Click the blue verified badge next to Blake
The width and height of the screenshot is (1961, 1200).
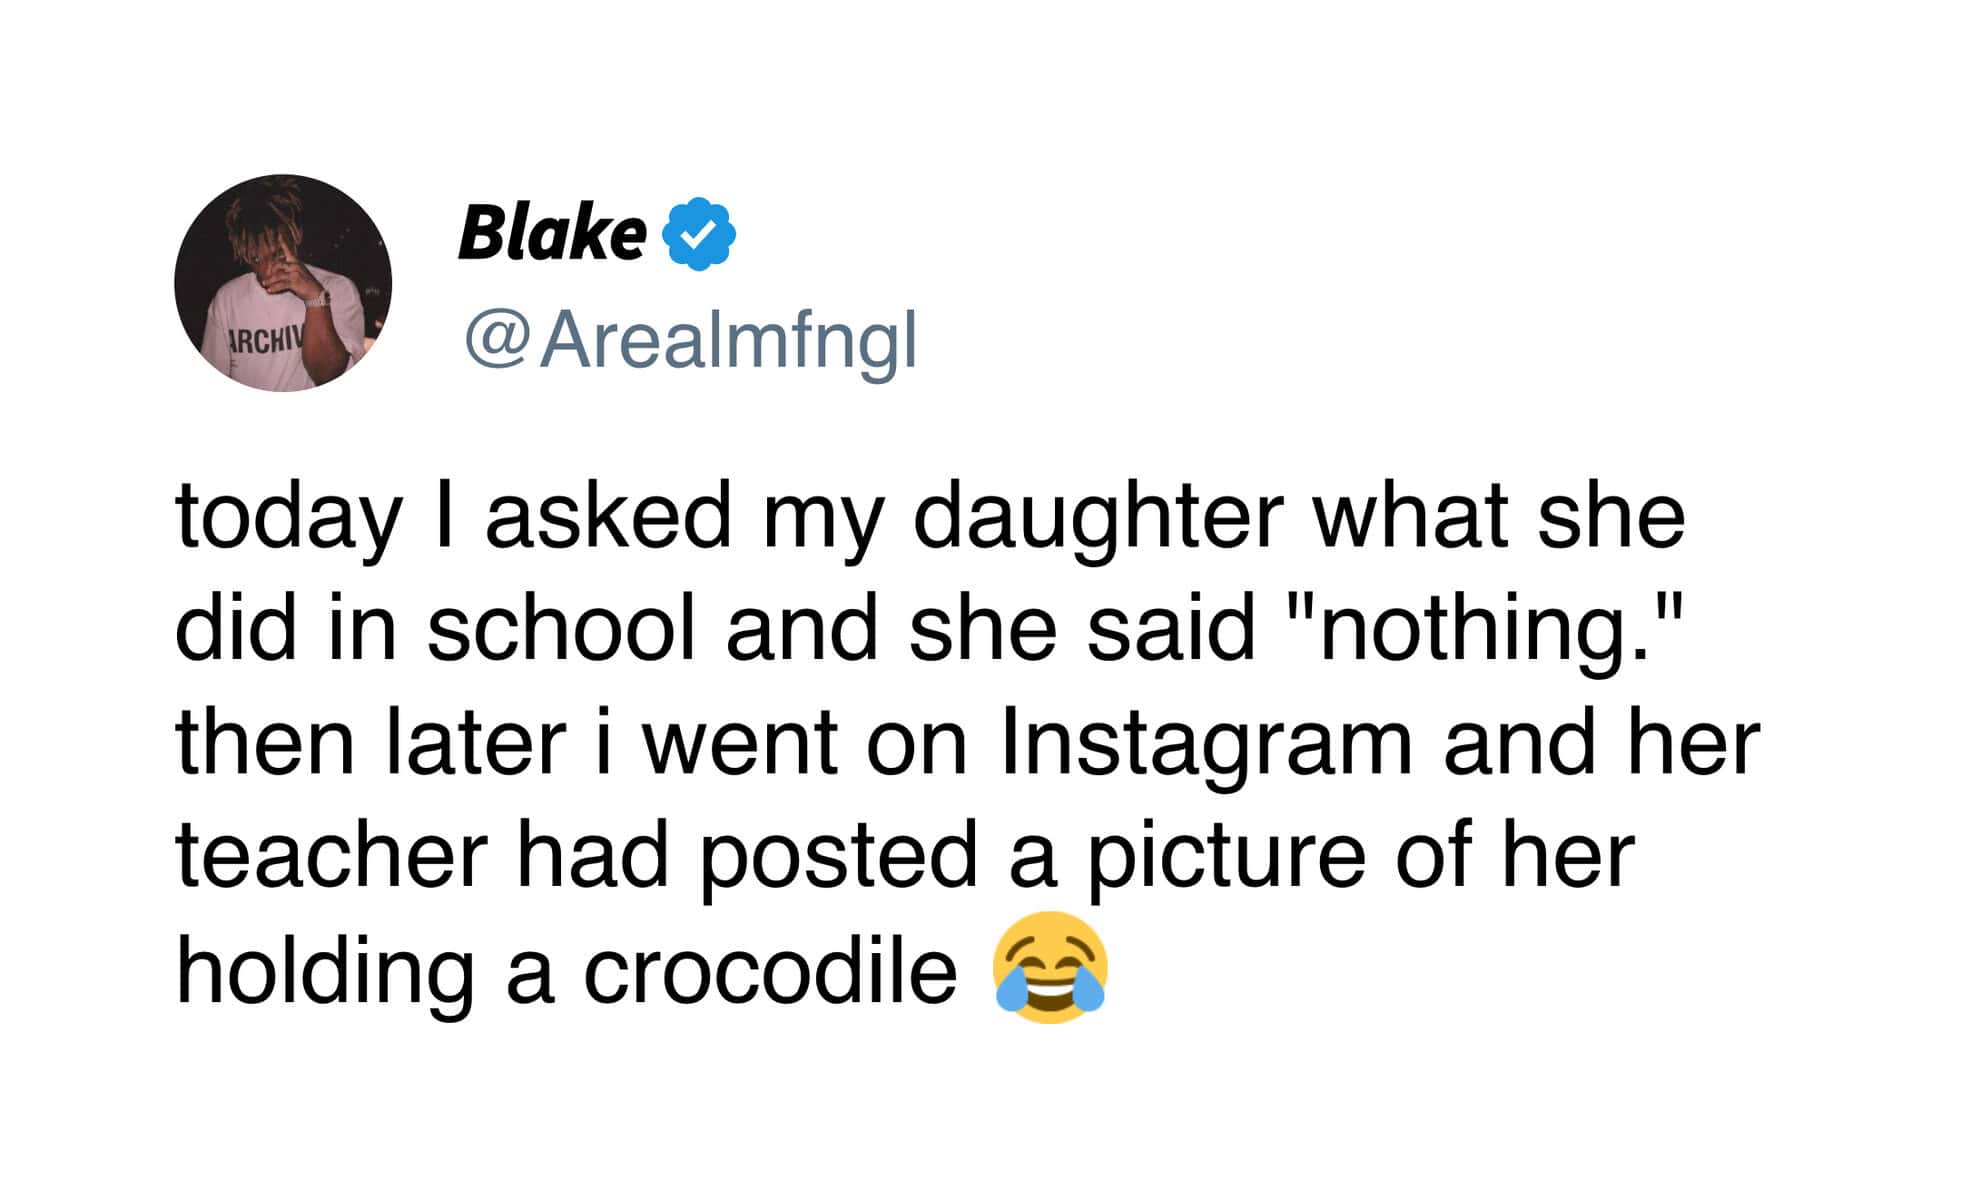click(x=700, y=234)
